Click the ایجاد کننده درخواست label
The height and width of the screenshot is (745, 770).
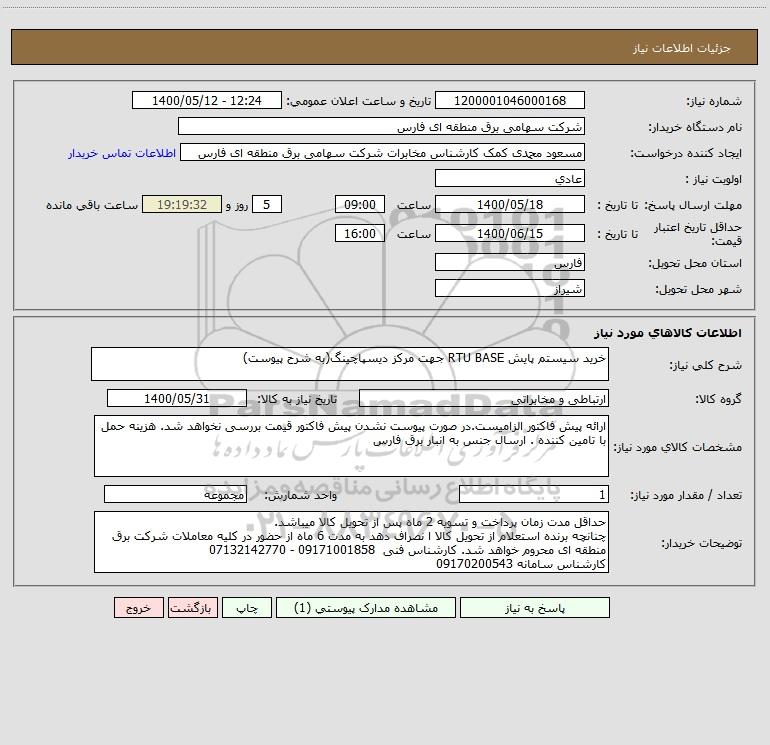coord(686,154)
